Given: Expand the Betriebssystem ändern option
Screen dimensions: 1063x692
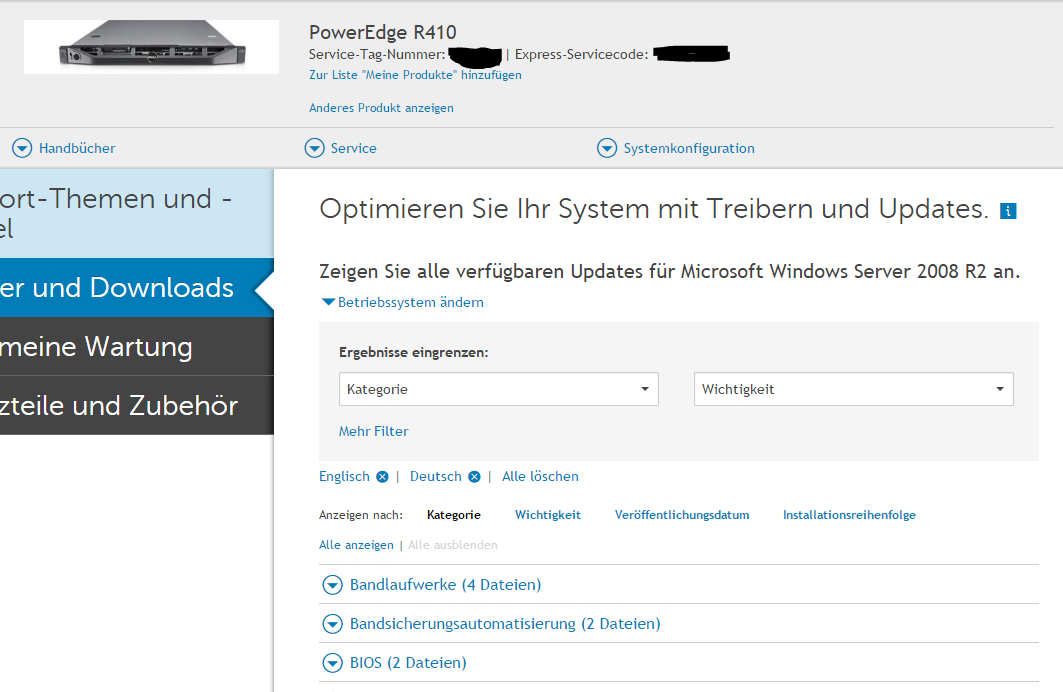Looking at the screenshot, I should pyautogui.click(x=403, y=302).
